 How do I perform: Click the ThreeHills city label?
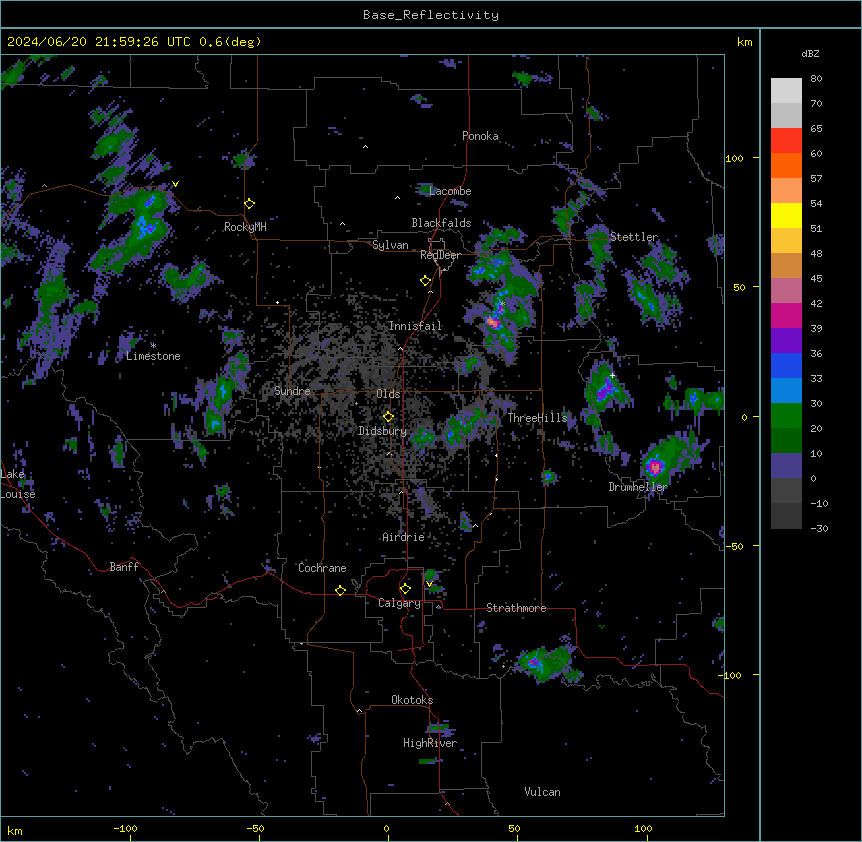tap(537, 418)
